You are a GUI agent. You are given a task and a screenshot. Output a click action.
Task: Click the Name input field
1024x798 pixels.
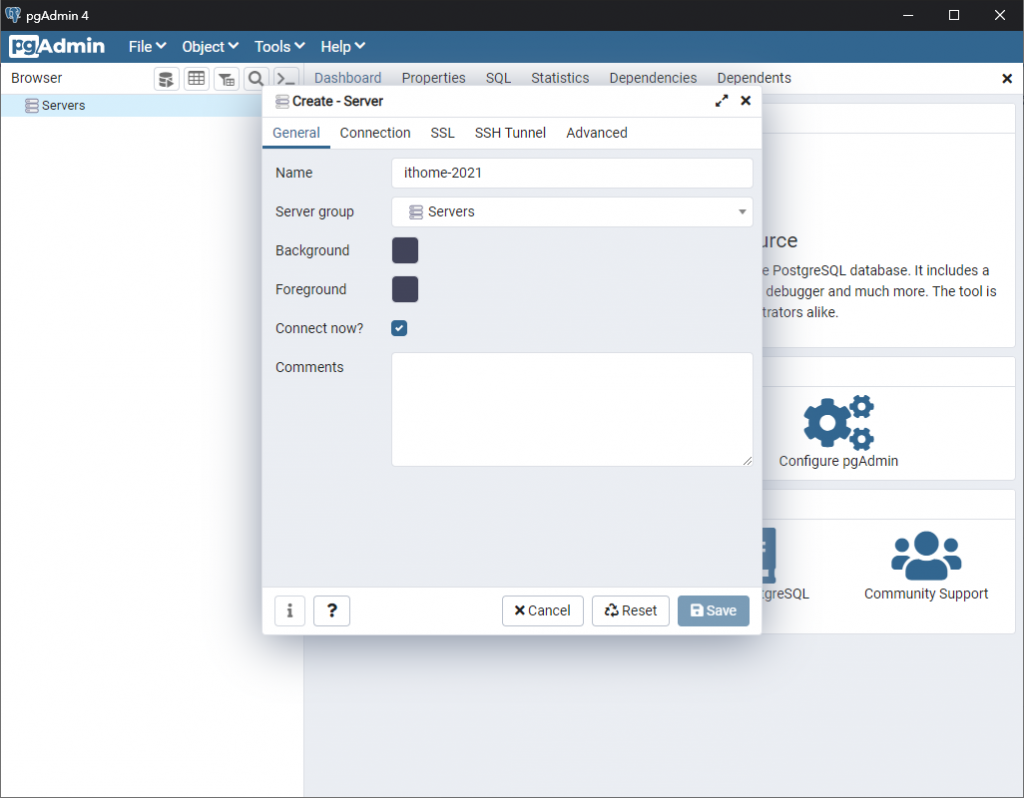pyautogui.click(x=572, y=173)
